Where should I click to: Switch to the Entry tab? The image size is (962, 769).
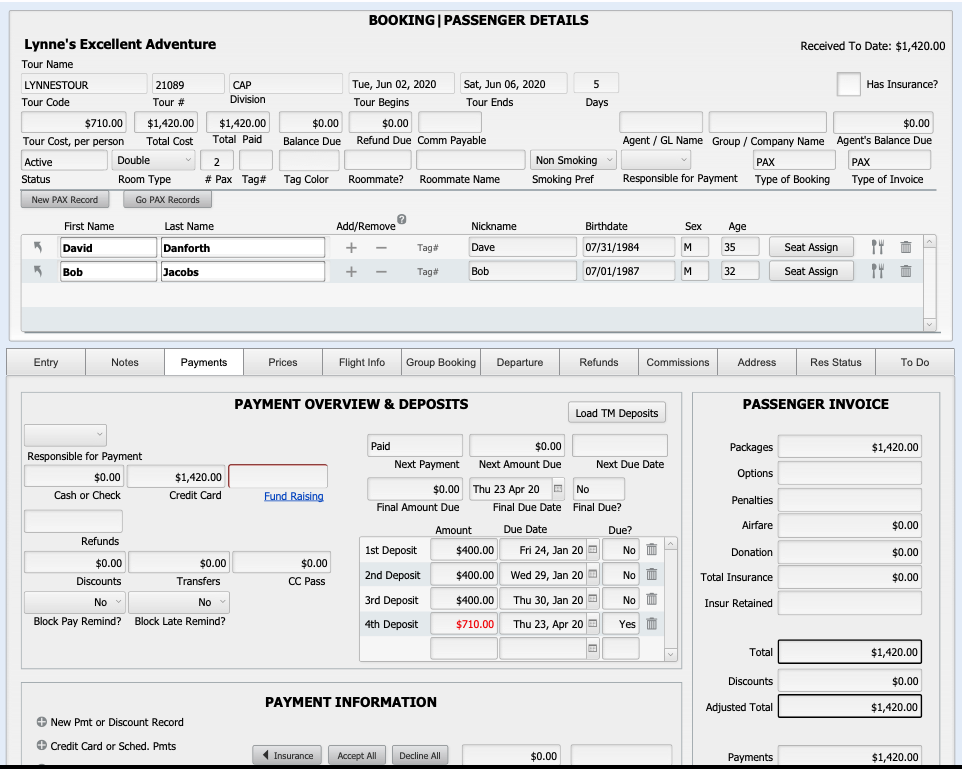pos(46,362)
